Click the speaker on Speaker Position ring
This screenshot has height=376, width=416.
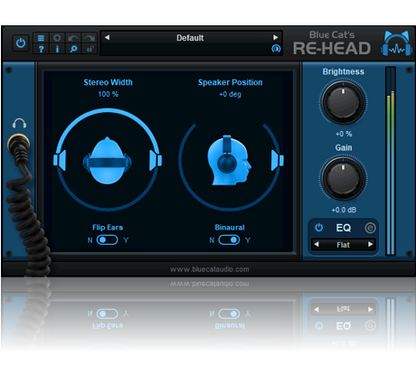tap(277, 160)
